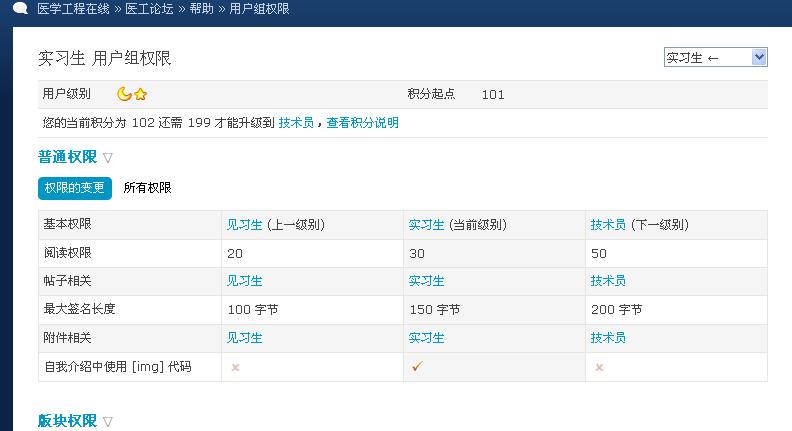
Task: Expand the 版块权限 section via its triangle
Action: [108, 422]
